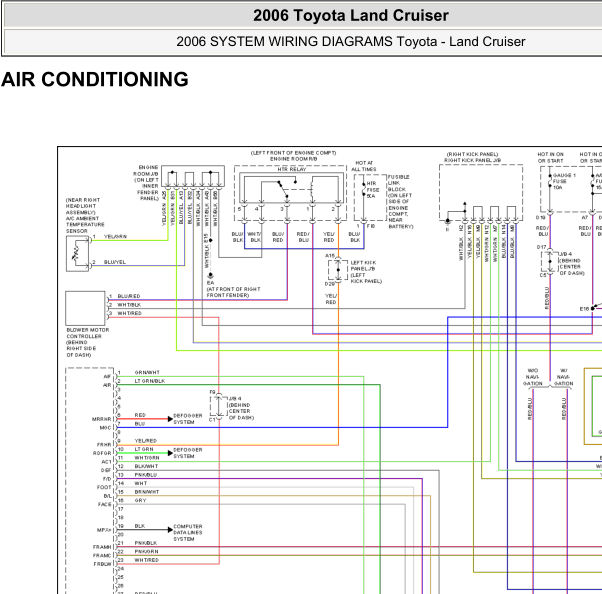Select the 'BLU/YEL' label at the ambient sensor

click(x=115, y=262)
